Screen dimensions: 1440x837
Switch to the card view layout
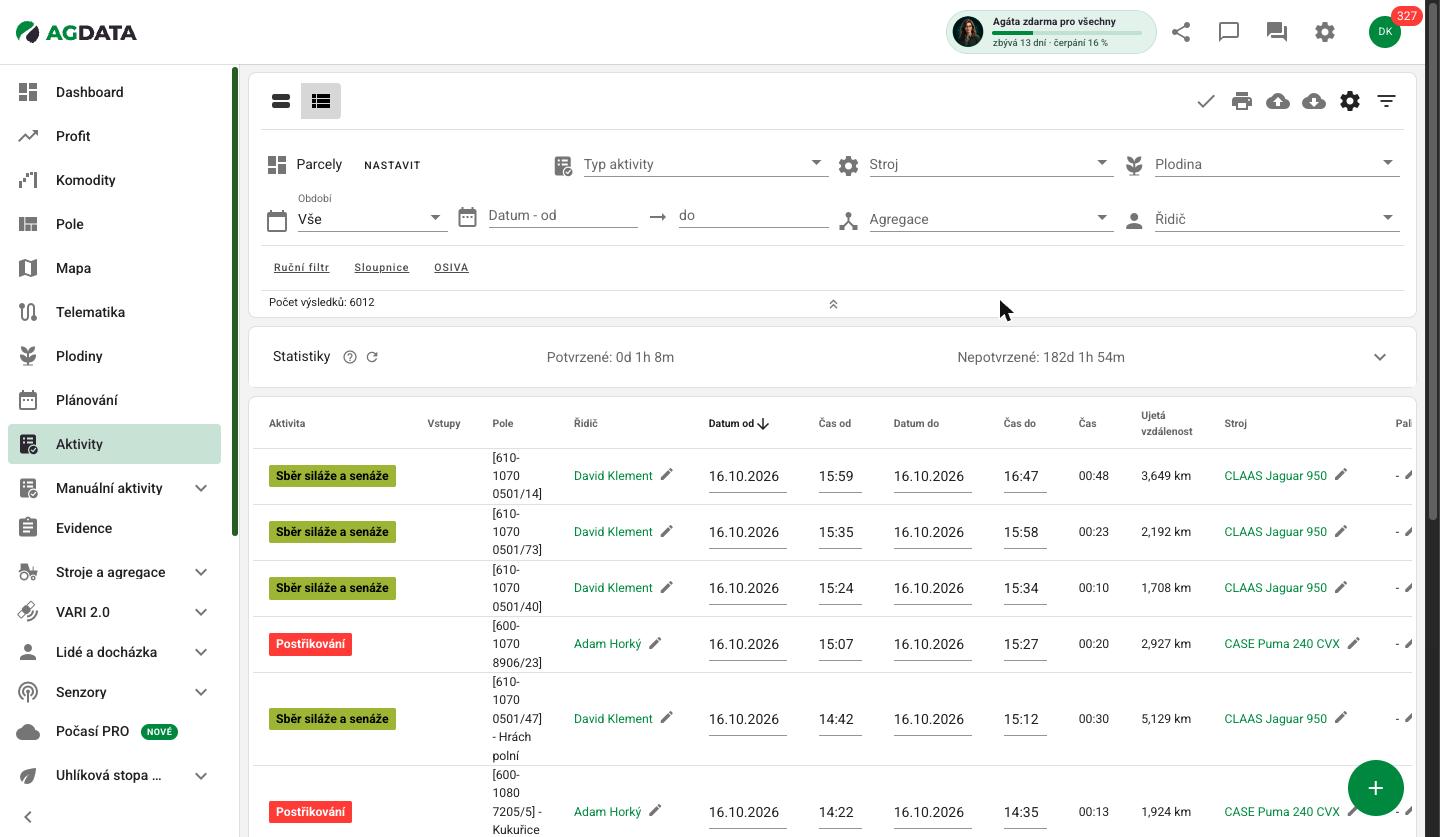281,101
